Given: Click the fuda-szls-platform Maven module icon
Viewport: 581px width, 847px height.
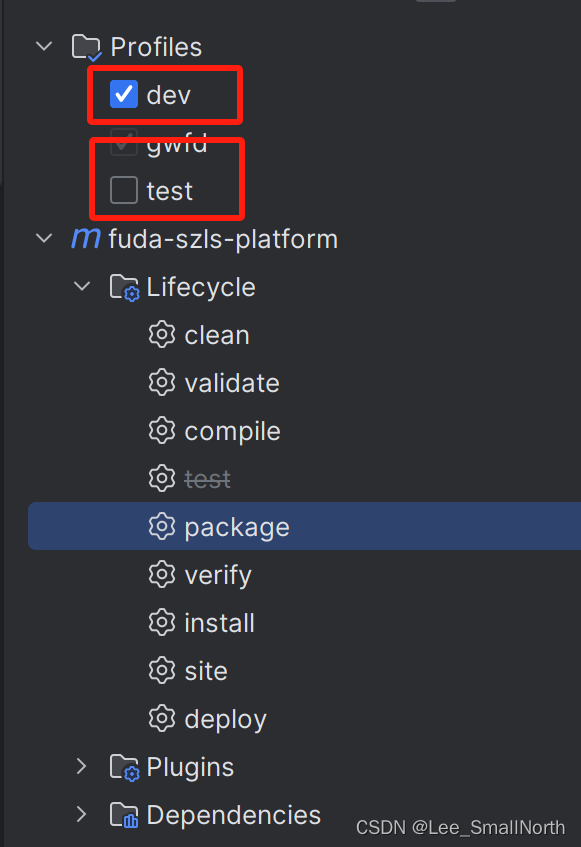Looking at the screenshot, I should click(x=87, y=238).
